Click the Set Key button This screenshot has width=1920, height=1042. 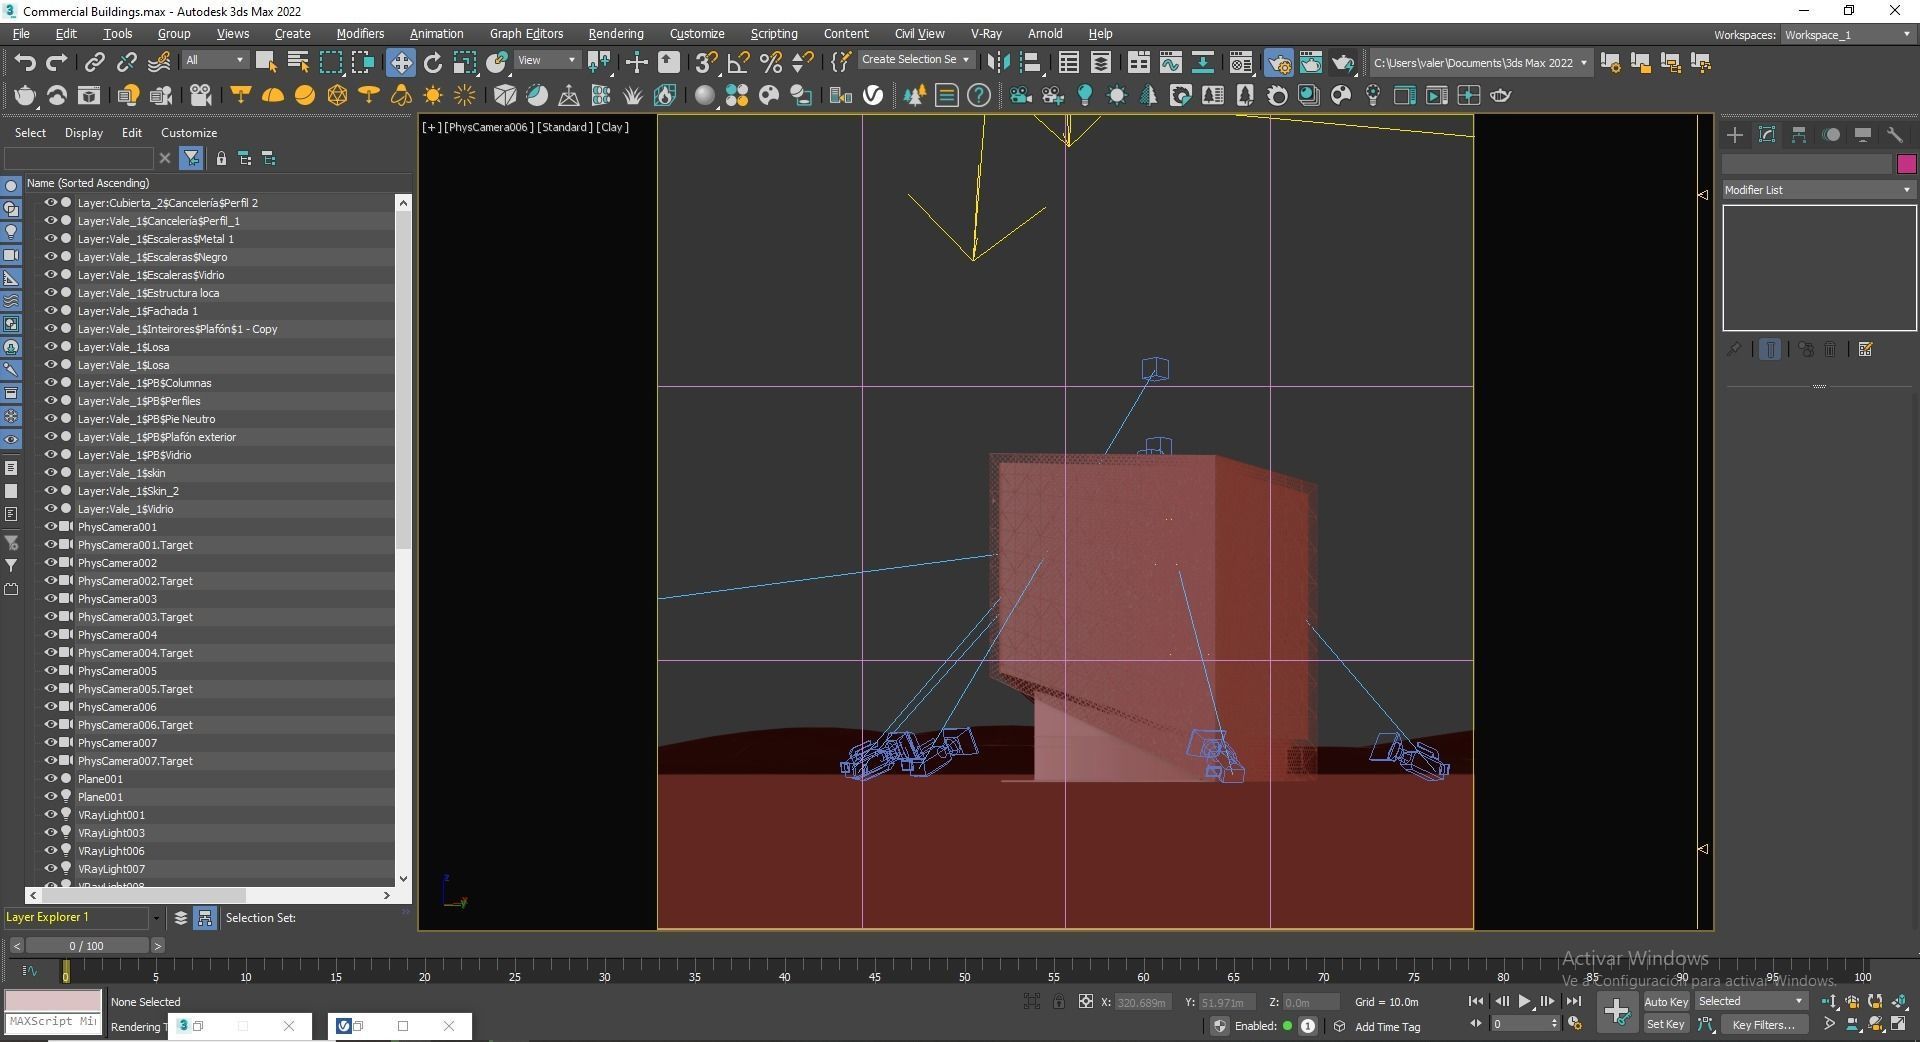pyautogui.click(x=1665, y=1024)
